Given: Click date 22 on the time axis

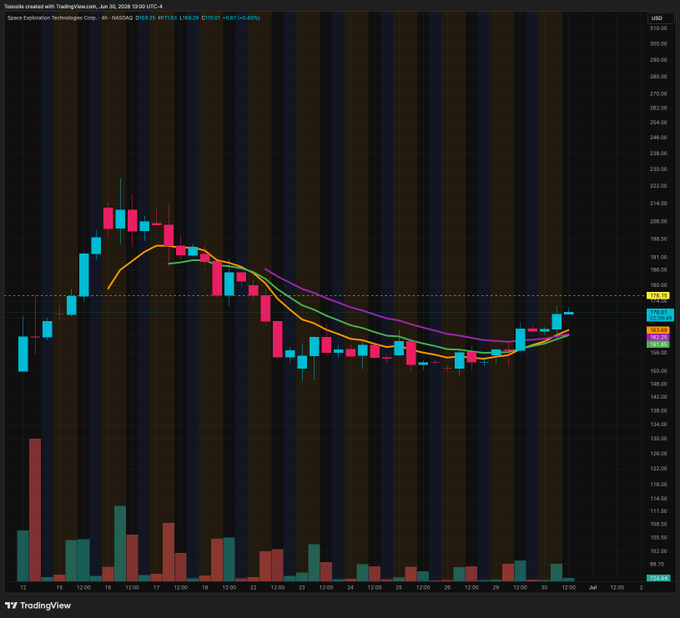Looking at the screenshot, I should tap(253, 588).
